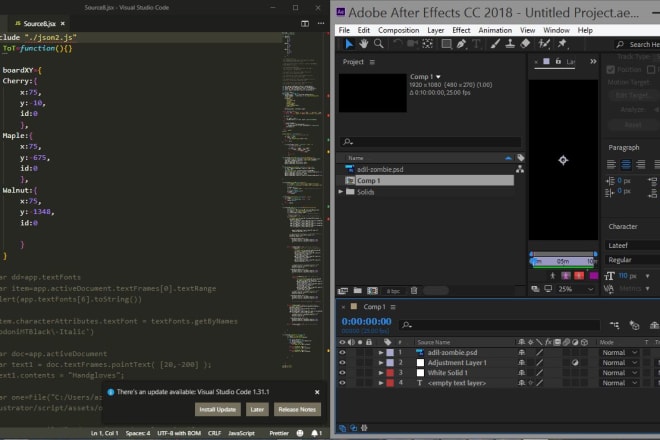660x440 pixels.
Task: Open the Animation menu
Action: pos(495,30)
